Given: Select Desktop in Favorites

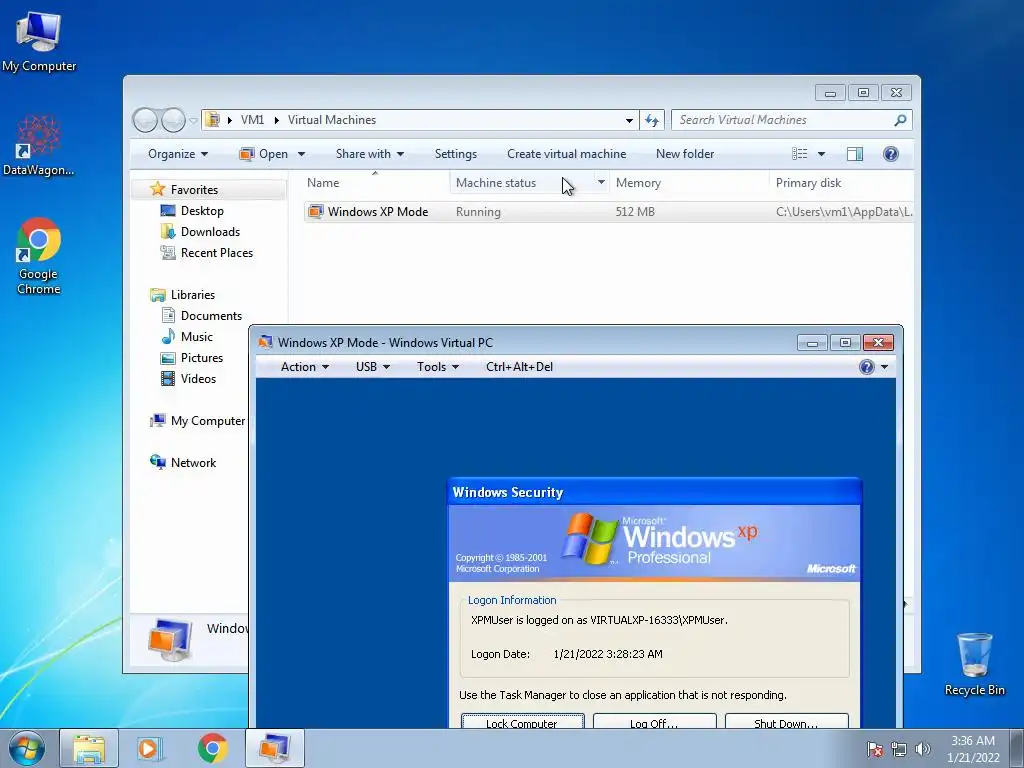Looking at the screenshot, I should 202,211.
